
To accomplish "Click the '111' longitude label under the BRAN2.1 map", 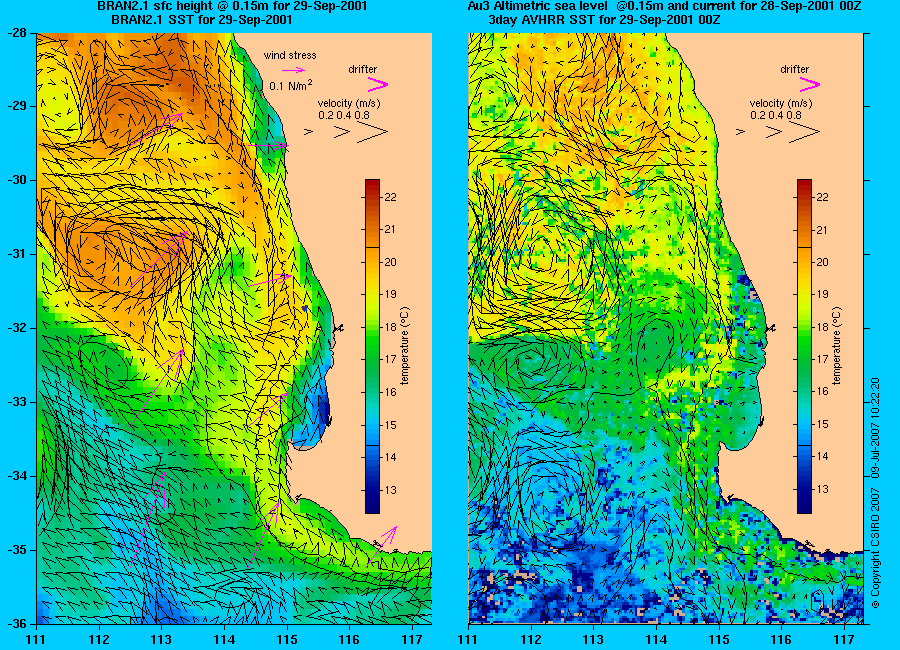I will click(36, 640).
